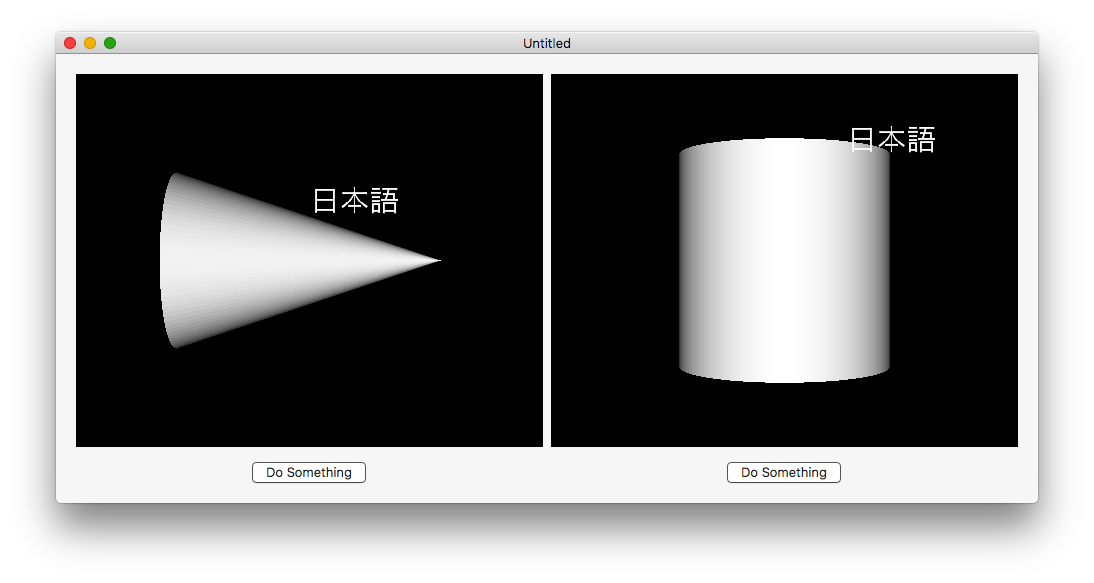This screenshot has width=1094, height=583.
Task: Select the pointed tip of the cone
Action: tap(437, 260)
